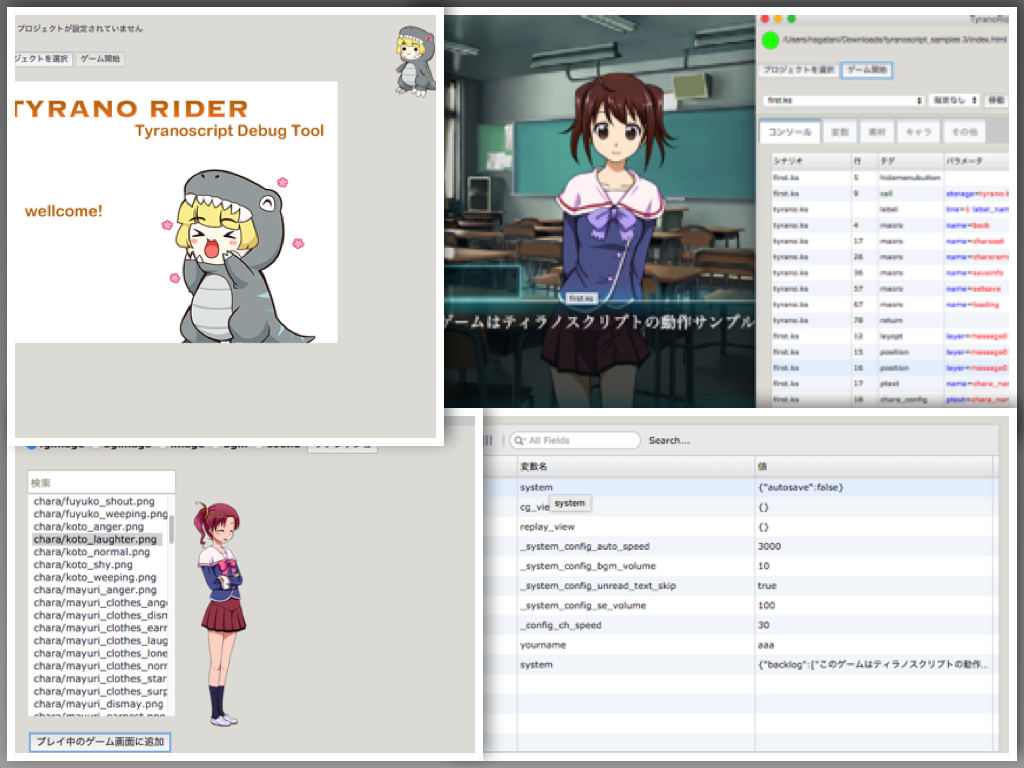Image resolution: width=1024 pixels, height=768 pixels.
Task: Click the columns grip icon left of All Fields
Action: 488,440
